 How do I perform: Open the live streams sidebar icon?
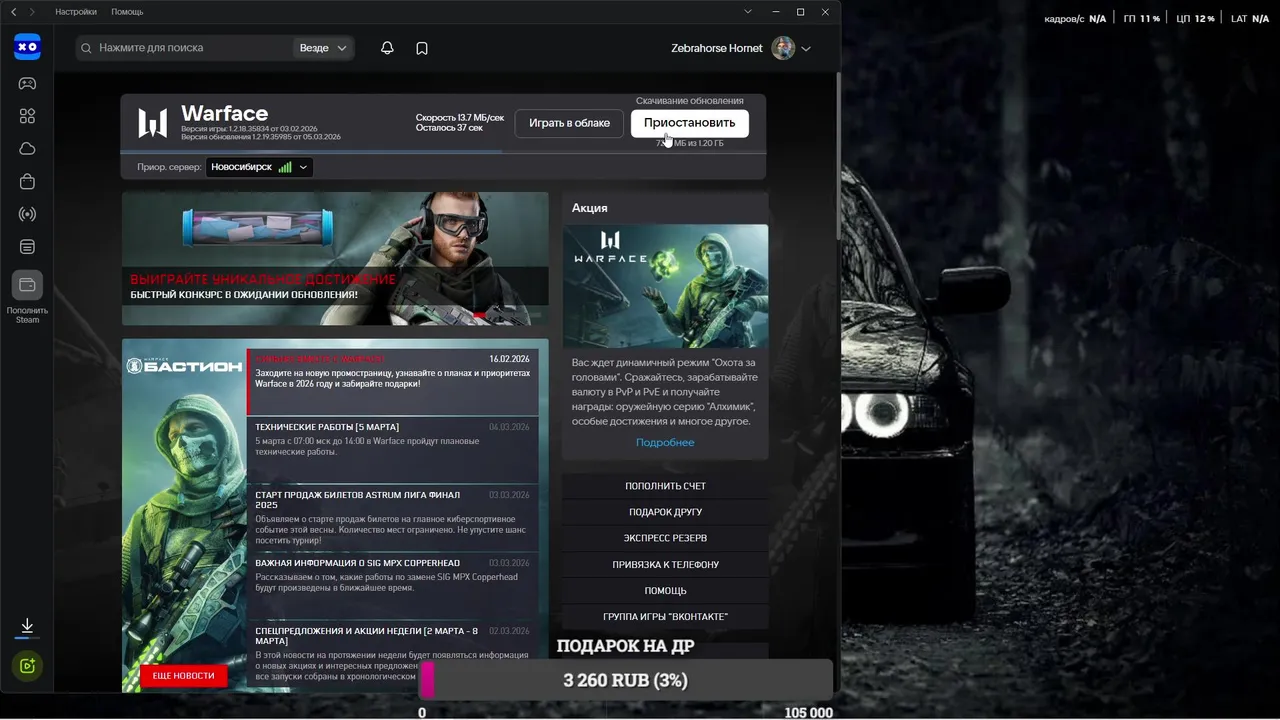[x=27, y=214]
